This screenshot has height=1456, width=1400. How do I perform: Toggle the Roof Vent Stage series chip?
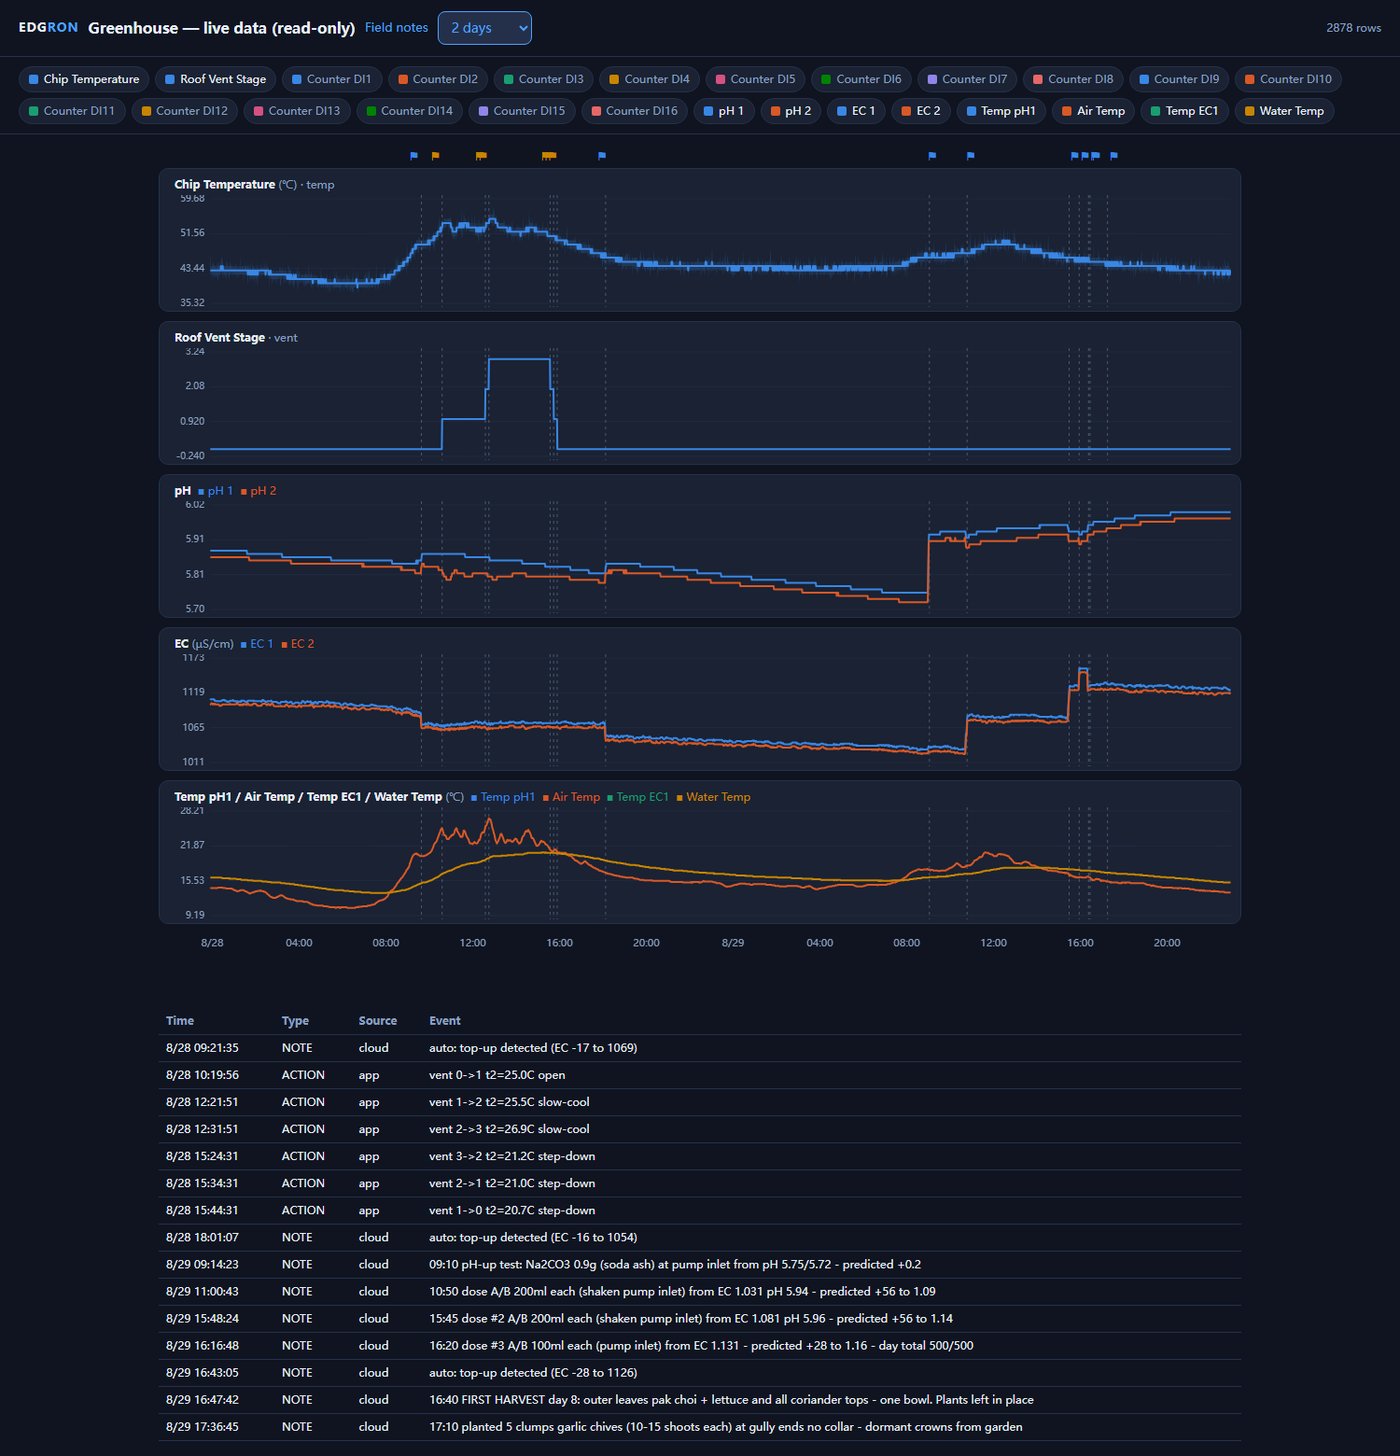tap(215, 79)
